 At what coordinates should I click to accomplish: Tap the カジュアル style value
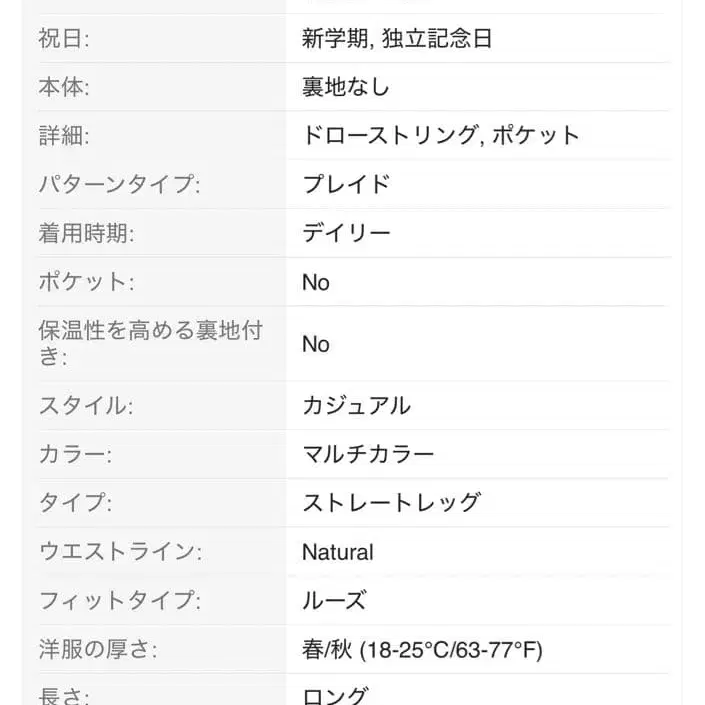(x=356, y=406)
